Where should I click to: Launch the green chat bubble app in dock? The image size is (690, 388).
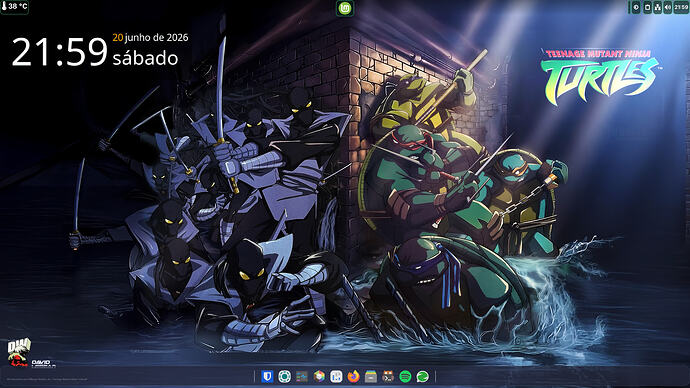pos(422,377)
